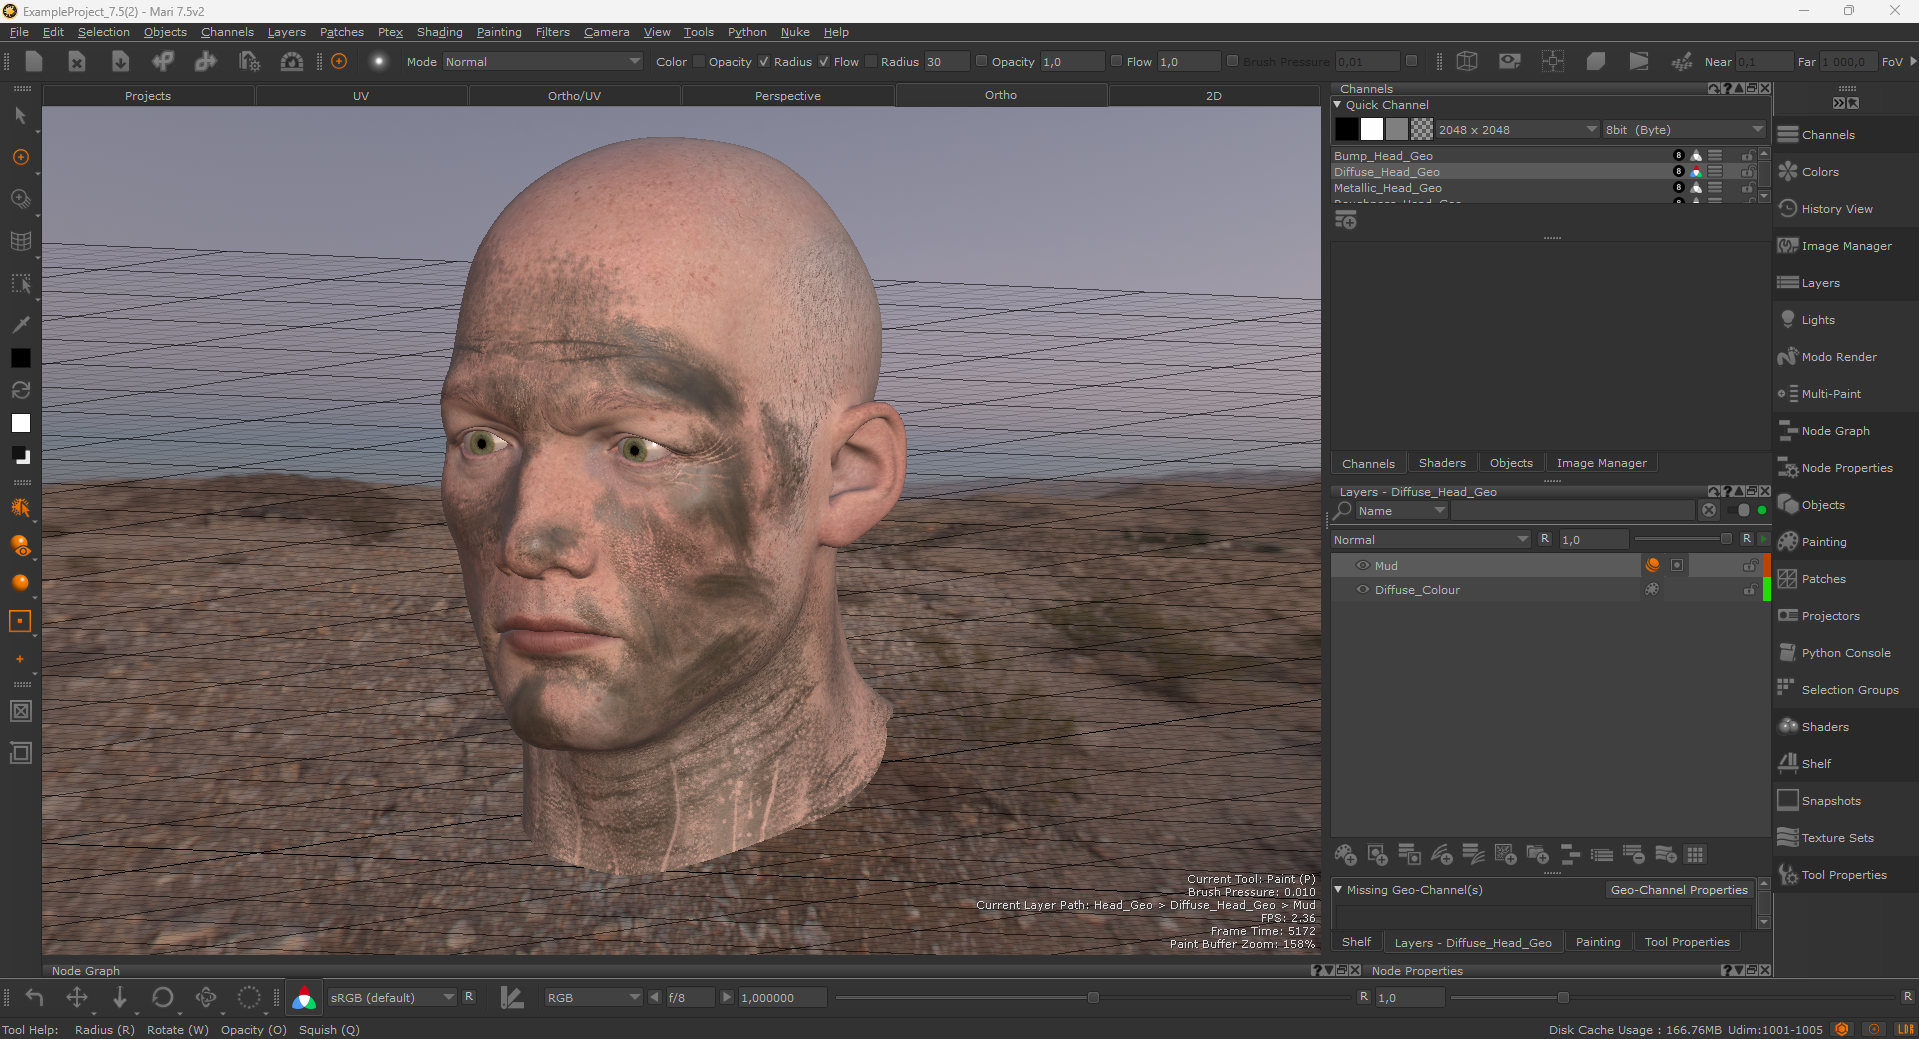Select the orange Paint brush toolbar icon
This screenshot has width=1919, height=1039.
(x=339, y=61)
